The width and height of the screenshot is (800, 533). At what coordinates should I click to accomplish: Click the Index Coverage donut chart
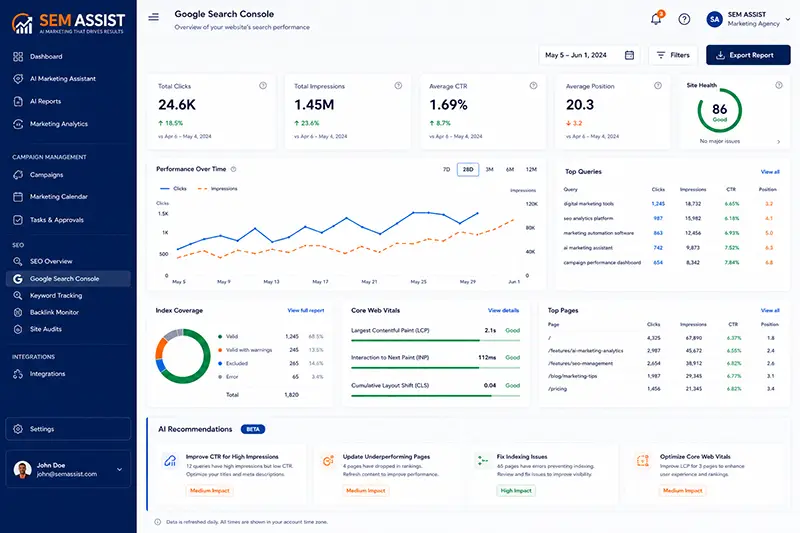[183, 356]
